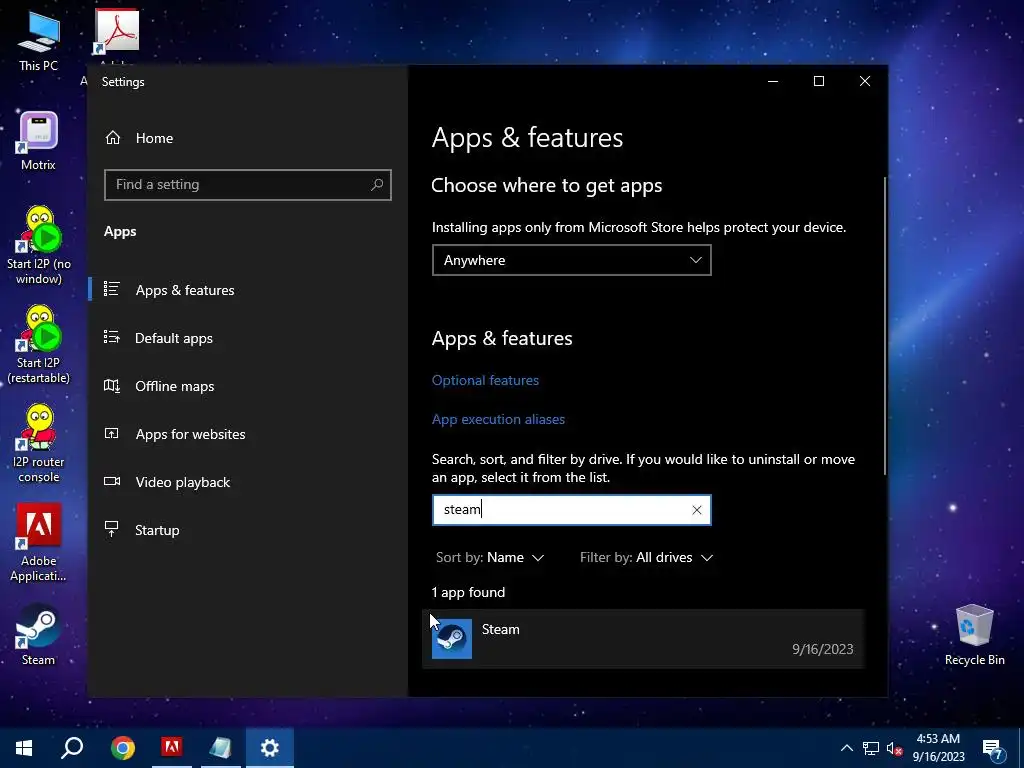
Task: Select the I2P router console shortcut
Action: (x=39, y=444)
